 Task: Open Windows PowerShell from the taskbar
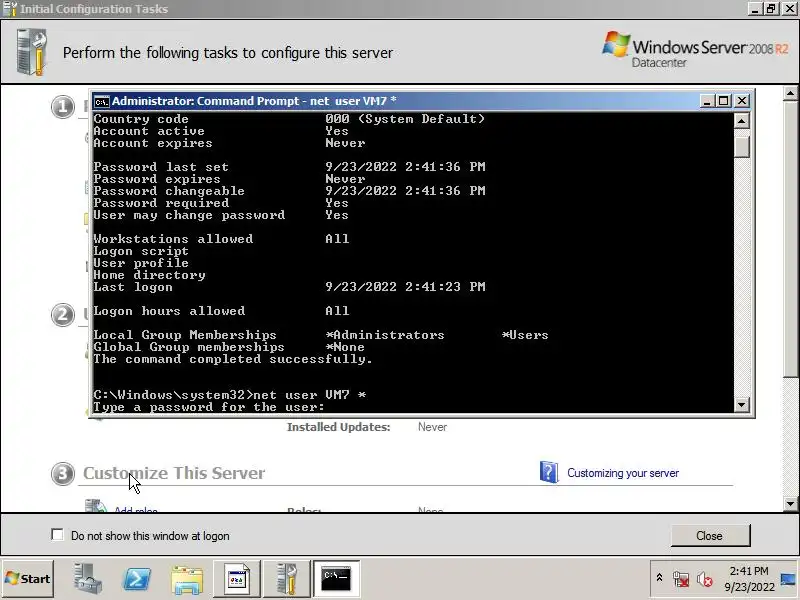point(137,579)
